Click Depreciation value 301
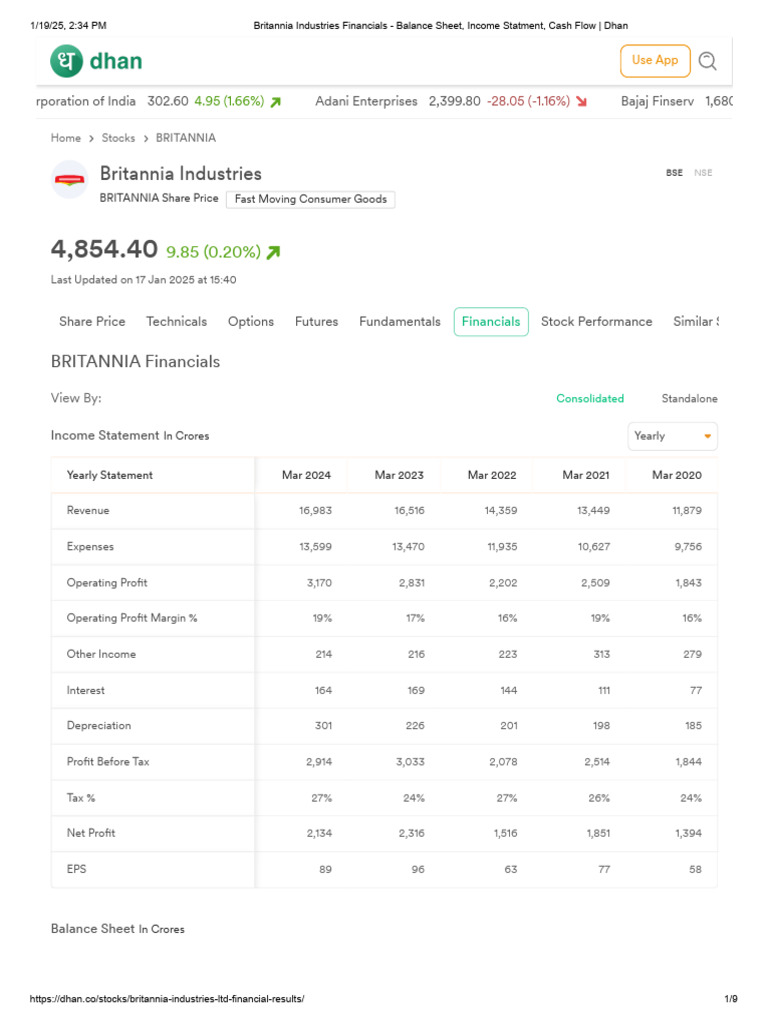 coord(323,726)
